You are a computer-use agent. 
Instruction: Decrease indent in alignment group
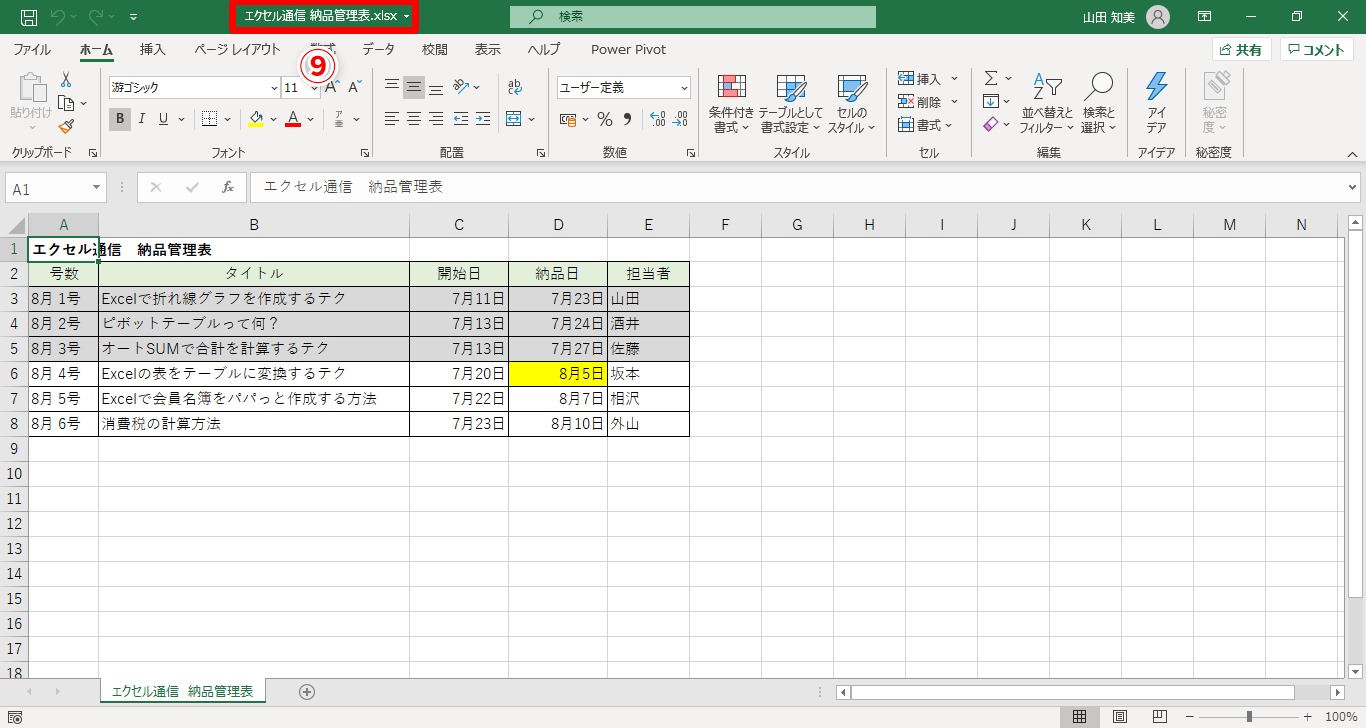[x=461, y=119]
